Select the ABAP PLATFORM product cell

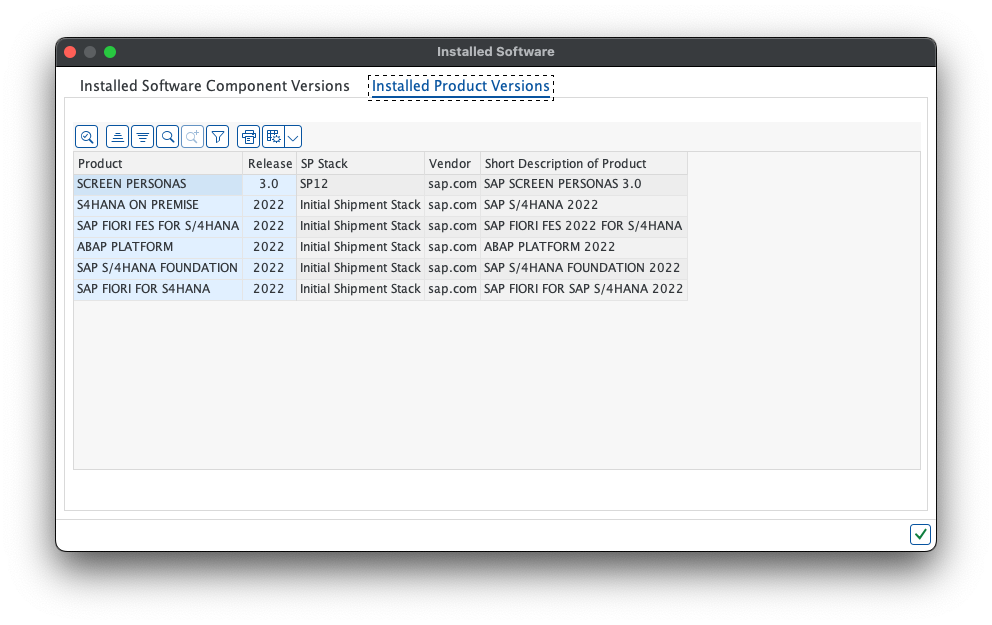(x=158, y=247)
